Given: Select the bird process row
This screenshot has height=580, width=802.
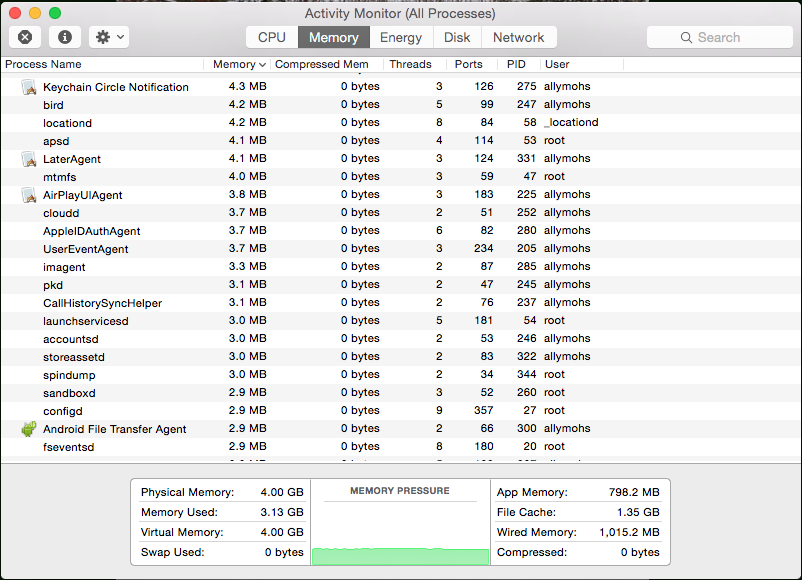Looking at the screenshot, I should click(x=401, y=105).
